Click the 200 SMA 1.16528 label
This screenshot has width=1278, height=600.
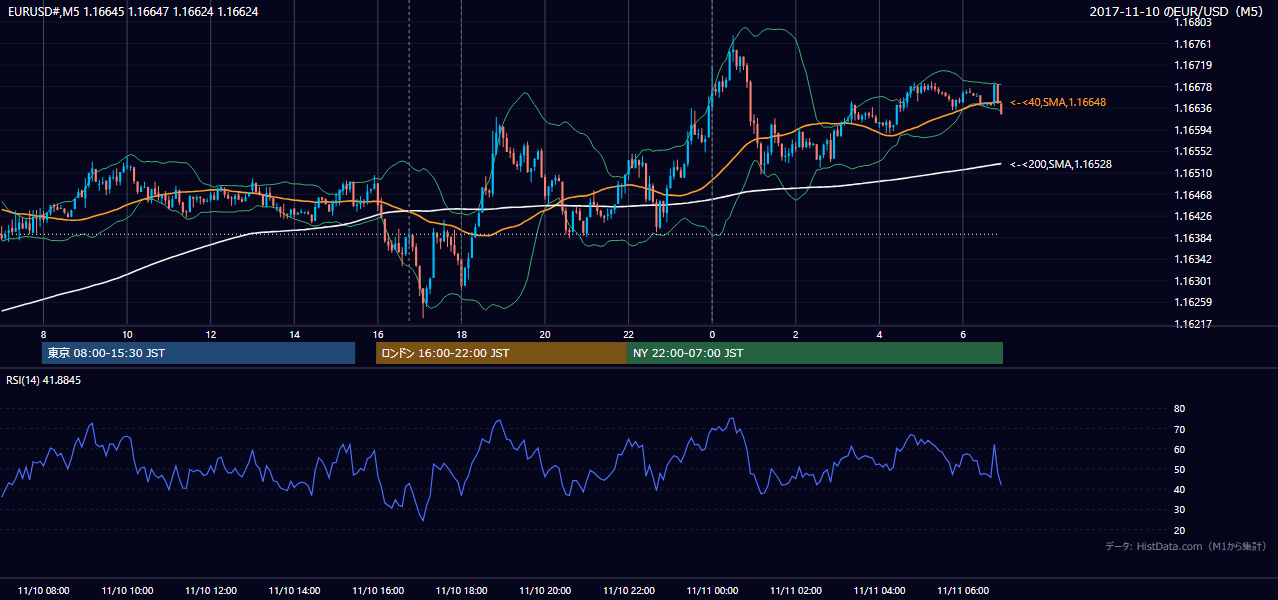(x=1062, y=164)
